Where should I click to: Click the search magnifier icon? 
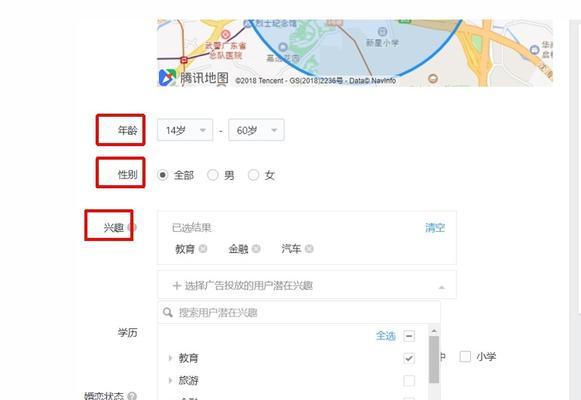point(167,312)
